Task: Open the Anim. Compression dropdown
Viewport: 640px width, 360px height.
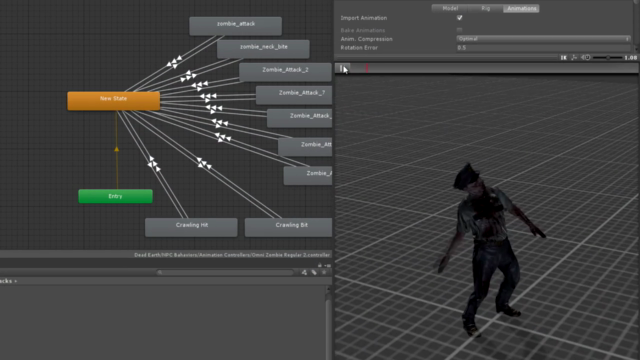Action: (543, 39)
